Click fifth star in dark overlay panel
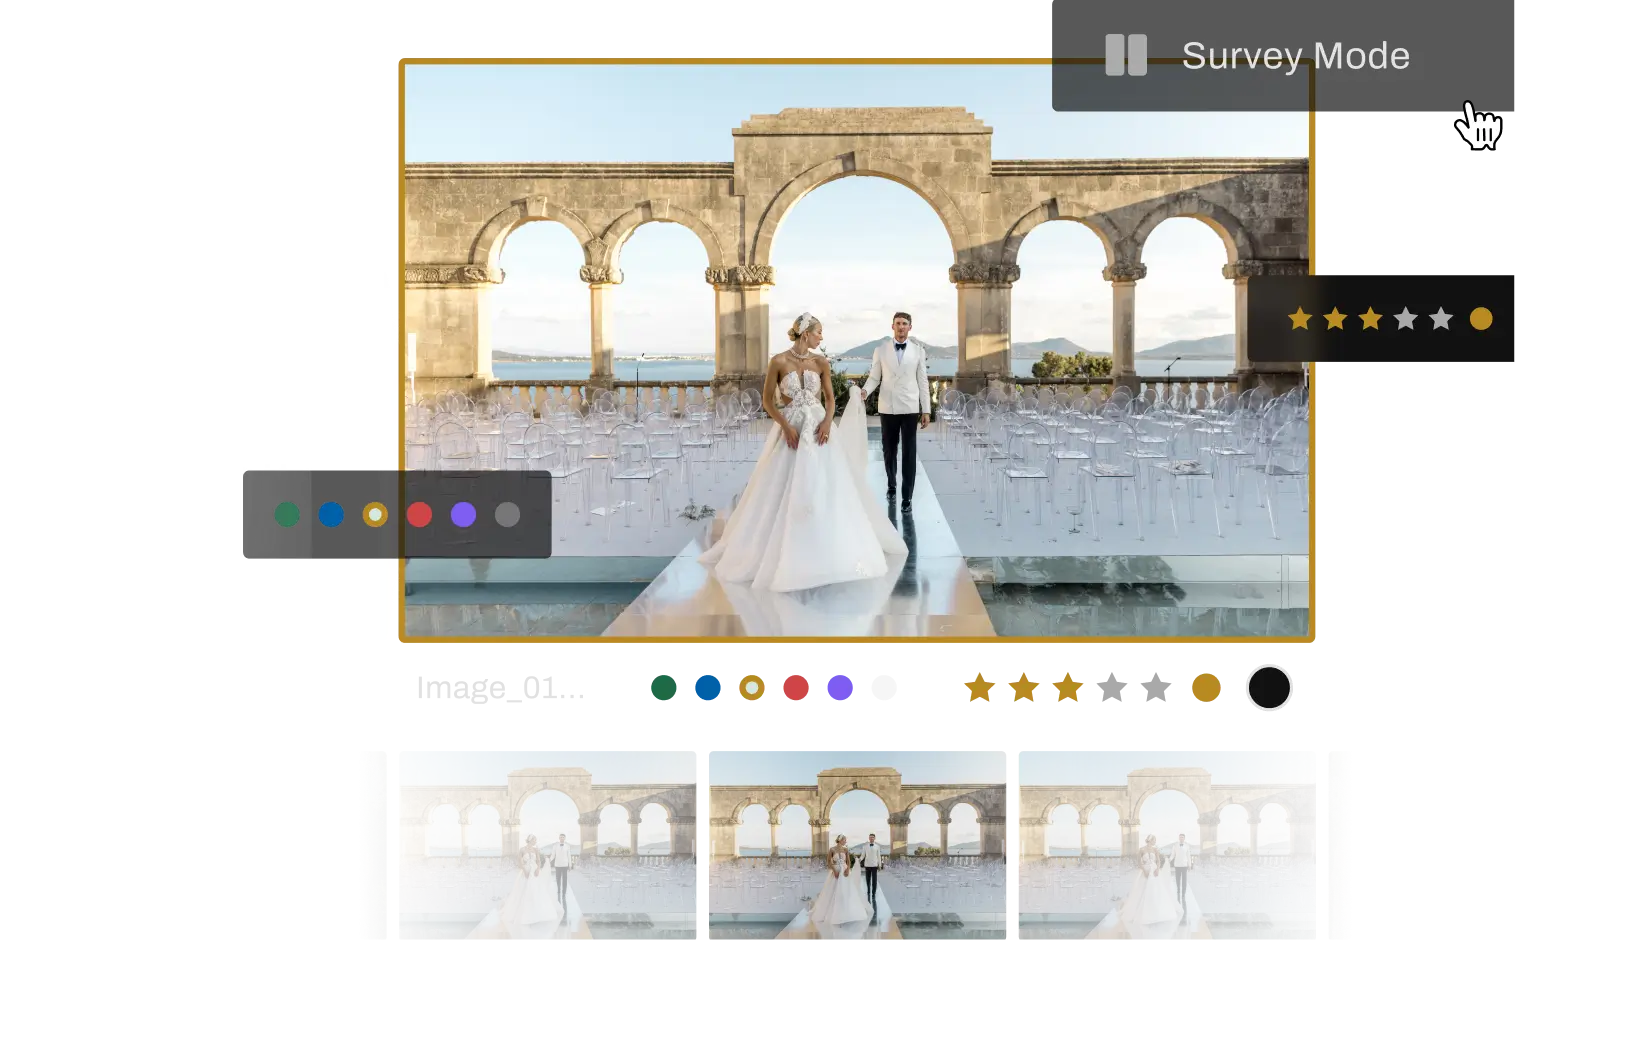Viewport: 1644px width, 1044px height. [1441, 319]
